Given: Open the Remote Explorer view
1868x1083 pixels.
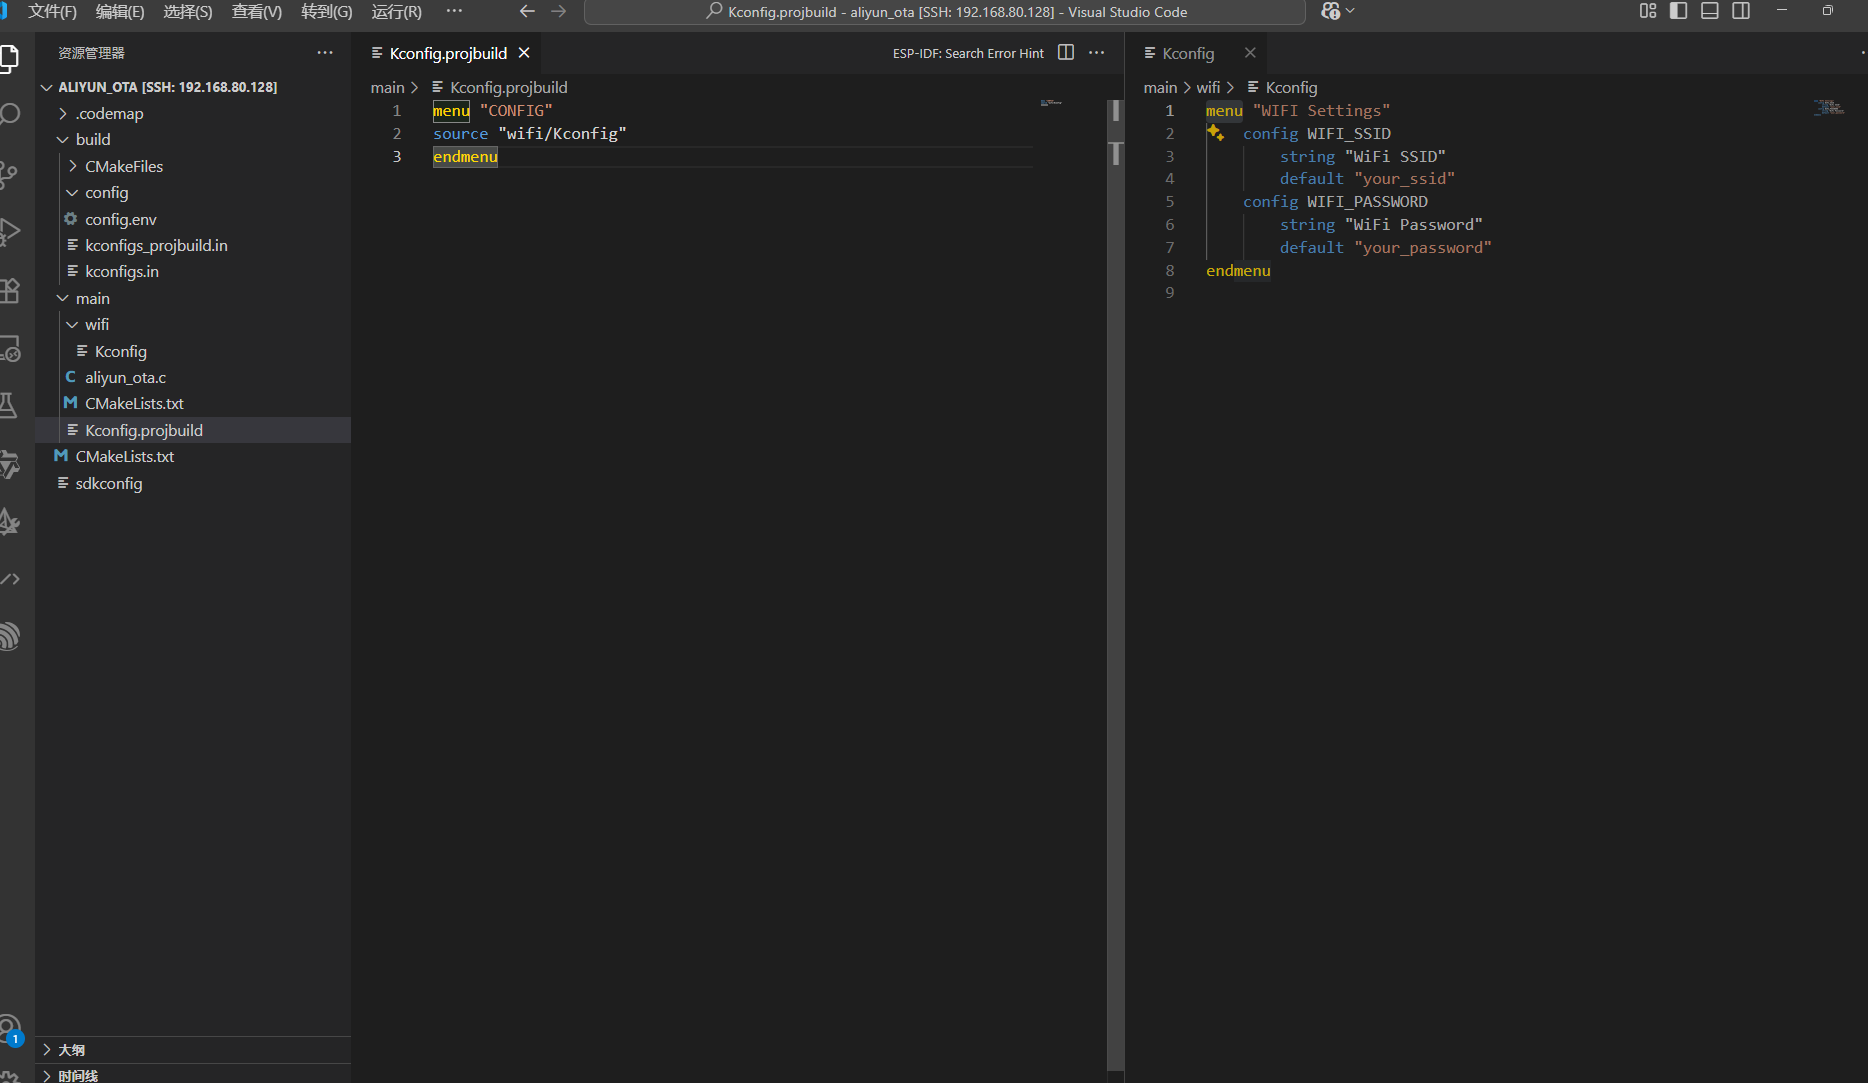Looking at the screenshot, I should pyautogui.click(x=9, y=348).
